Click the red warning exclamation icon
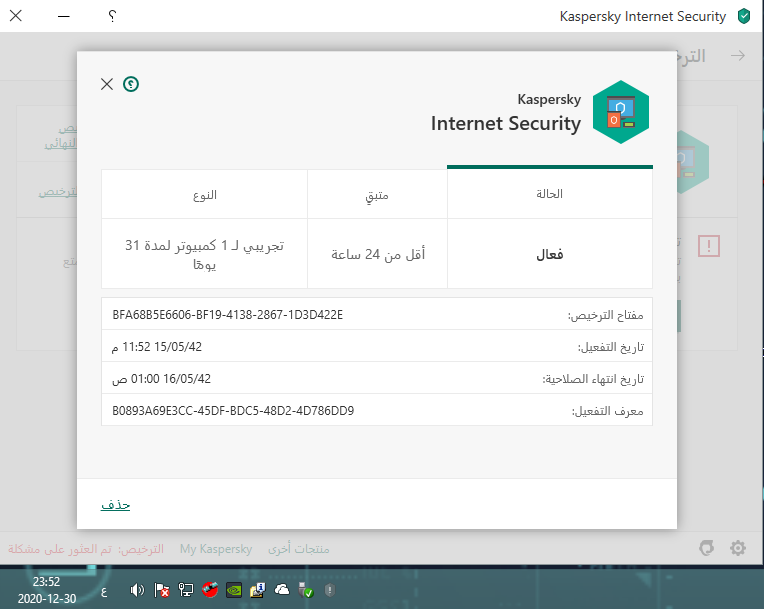764x609 pixels. tap(708, 246)
